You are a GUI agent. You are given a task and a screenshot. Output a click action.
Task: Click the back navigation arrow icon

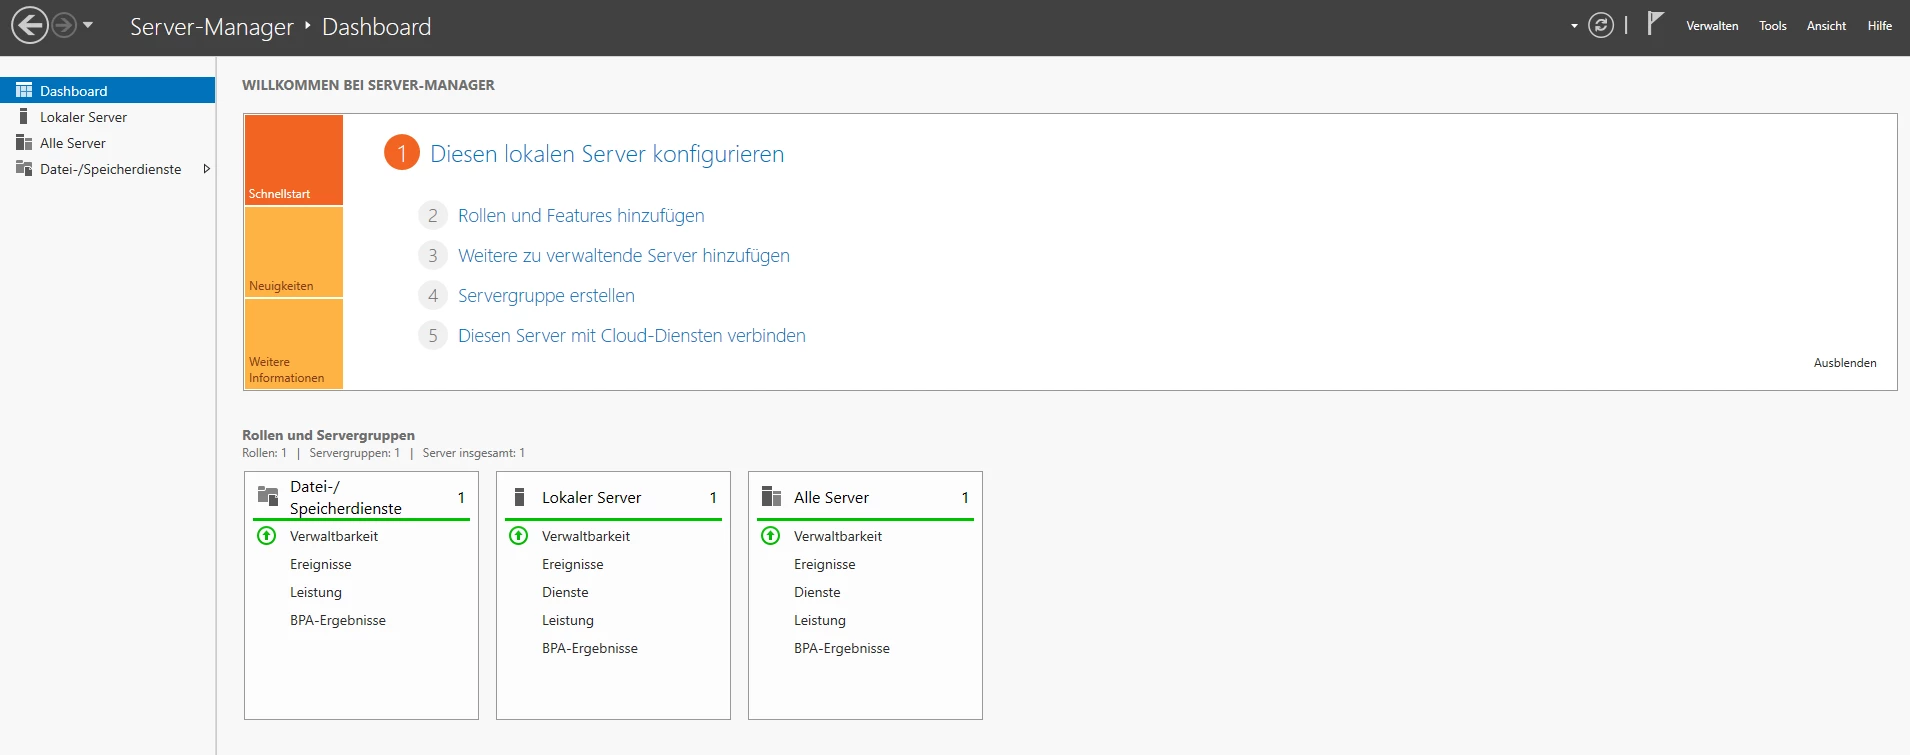click(30, 26)
